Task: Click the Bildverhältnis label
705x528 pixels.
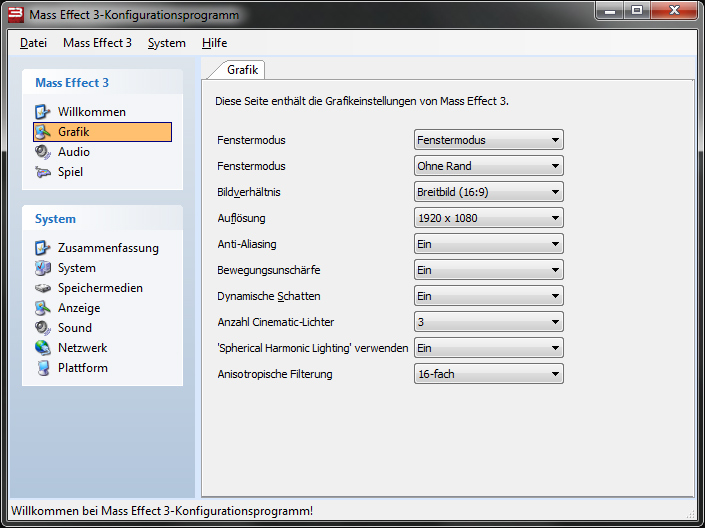Action: pos(249,192)
